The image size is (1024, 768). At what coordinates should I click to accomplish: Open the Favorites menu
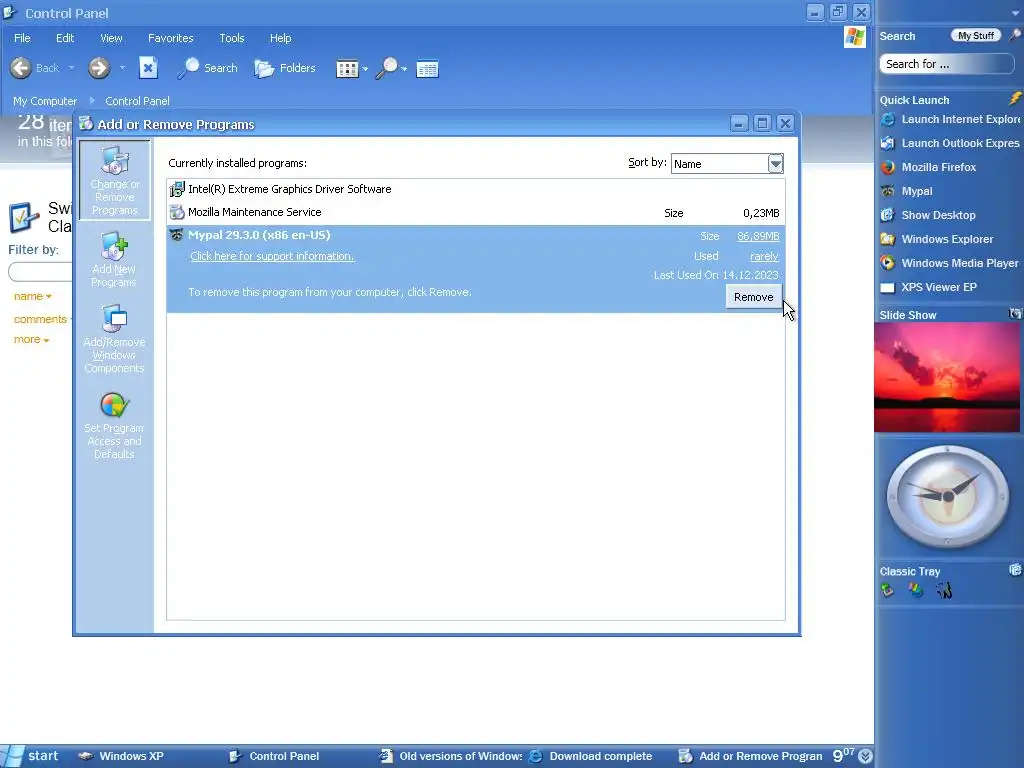[170, 38]
